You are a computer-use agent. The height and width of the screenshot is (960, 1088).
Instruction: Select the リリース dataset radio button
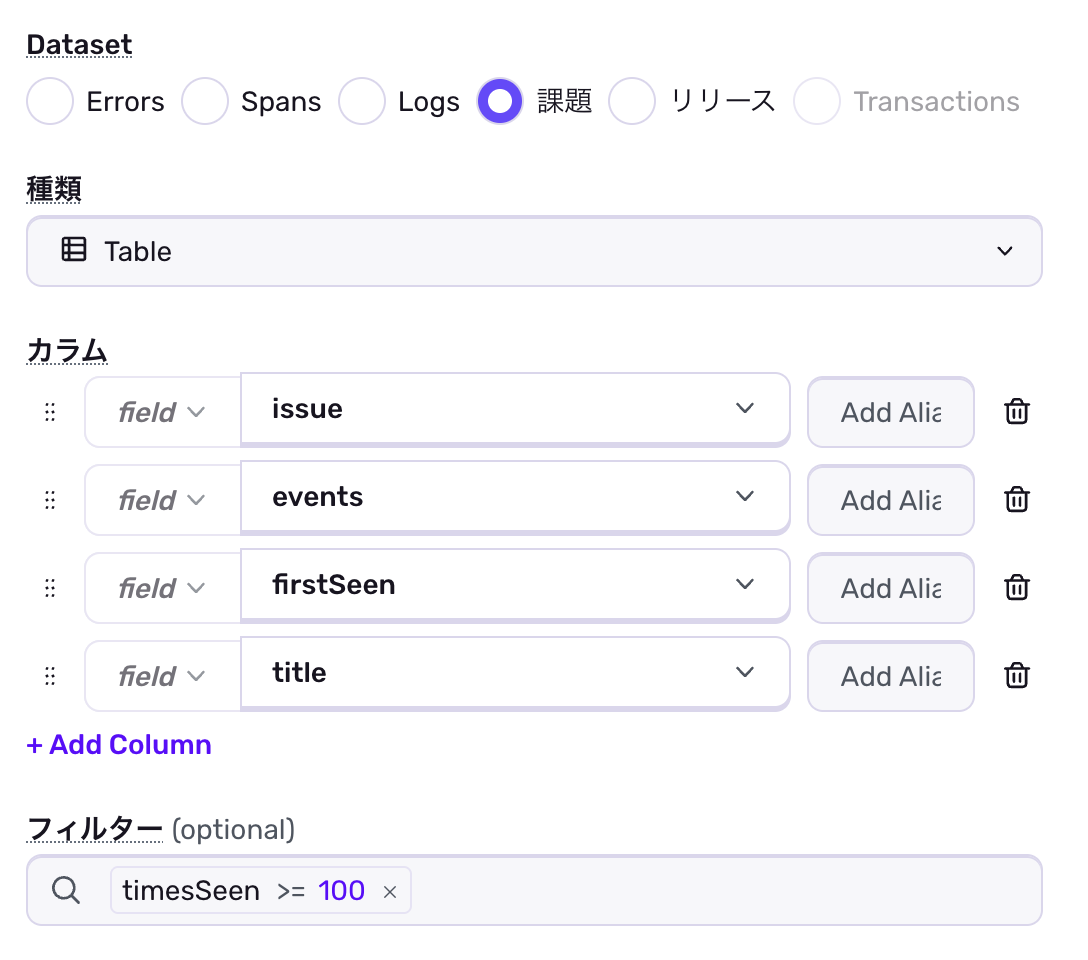point(632,101)
